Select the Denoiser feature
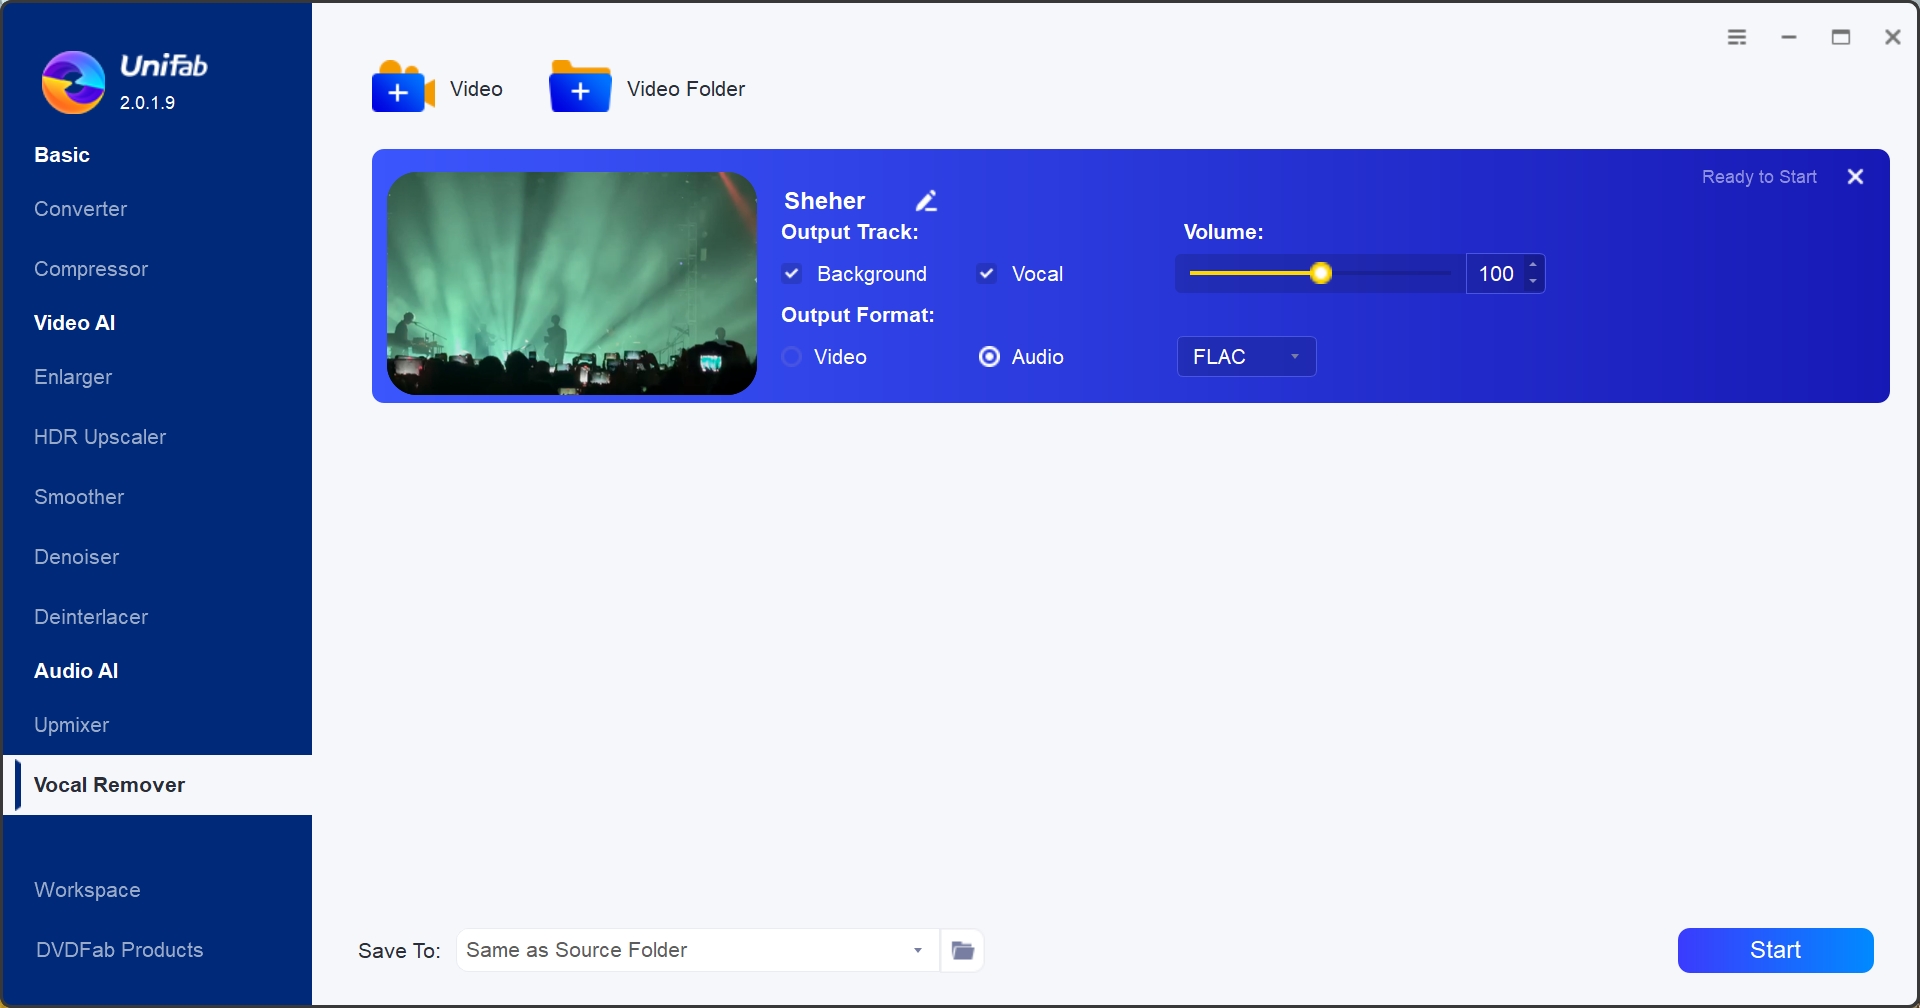This screenshot has width=1920, height=1008. (x=76, y=556)
